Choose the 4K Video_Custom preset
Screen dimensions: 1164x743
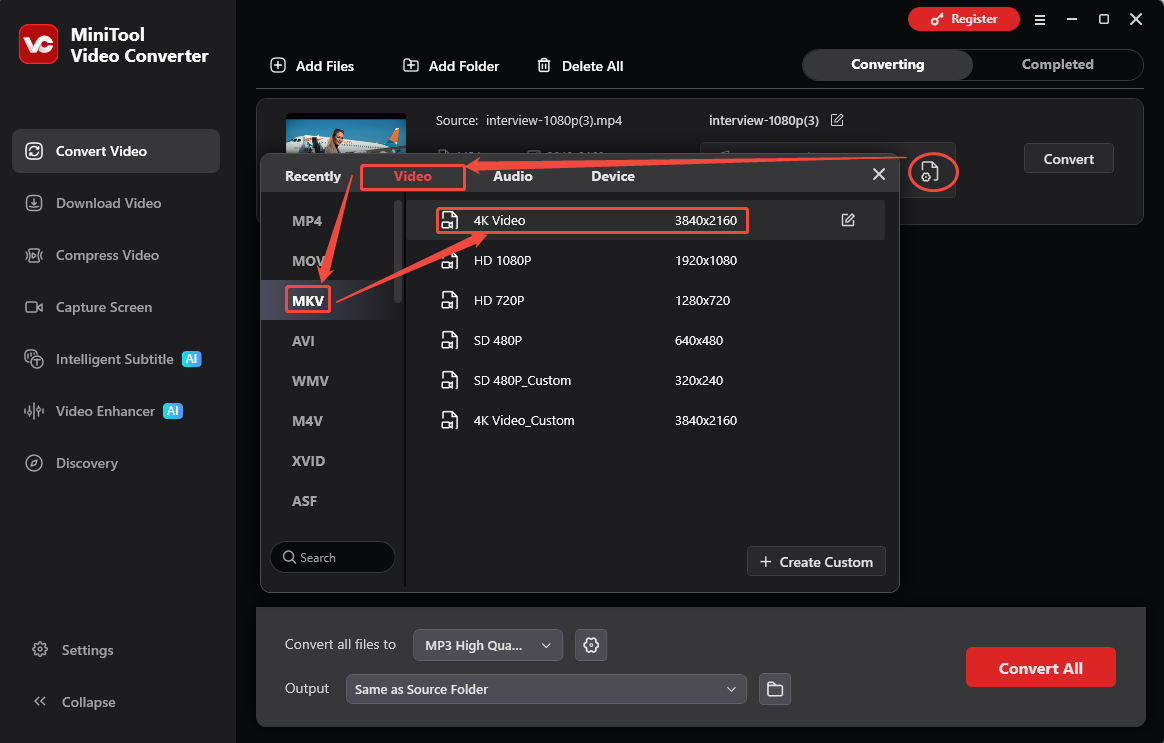click(645, 421)
